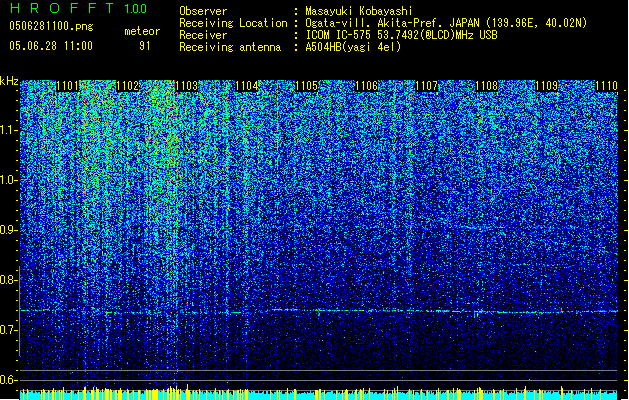Select the filename 0506281100.png

(51, 26)
